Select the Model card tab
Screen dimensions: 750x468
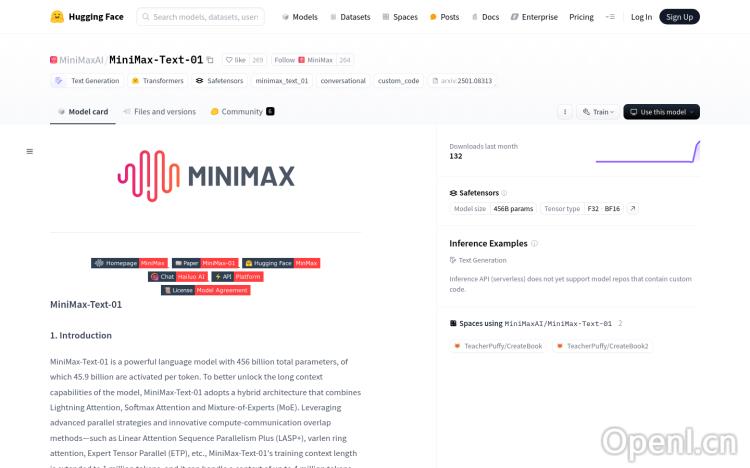pyautogui.click(x=83, y=112)
